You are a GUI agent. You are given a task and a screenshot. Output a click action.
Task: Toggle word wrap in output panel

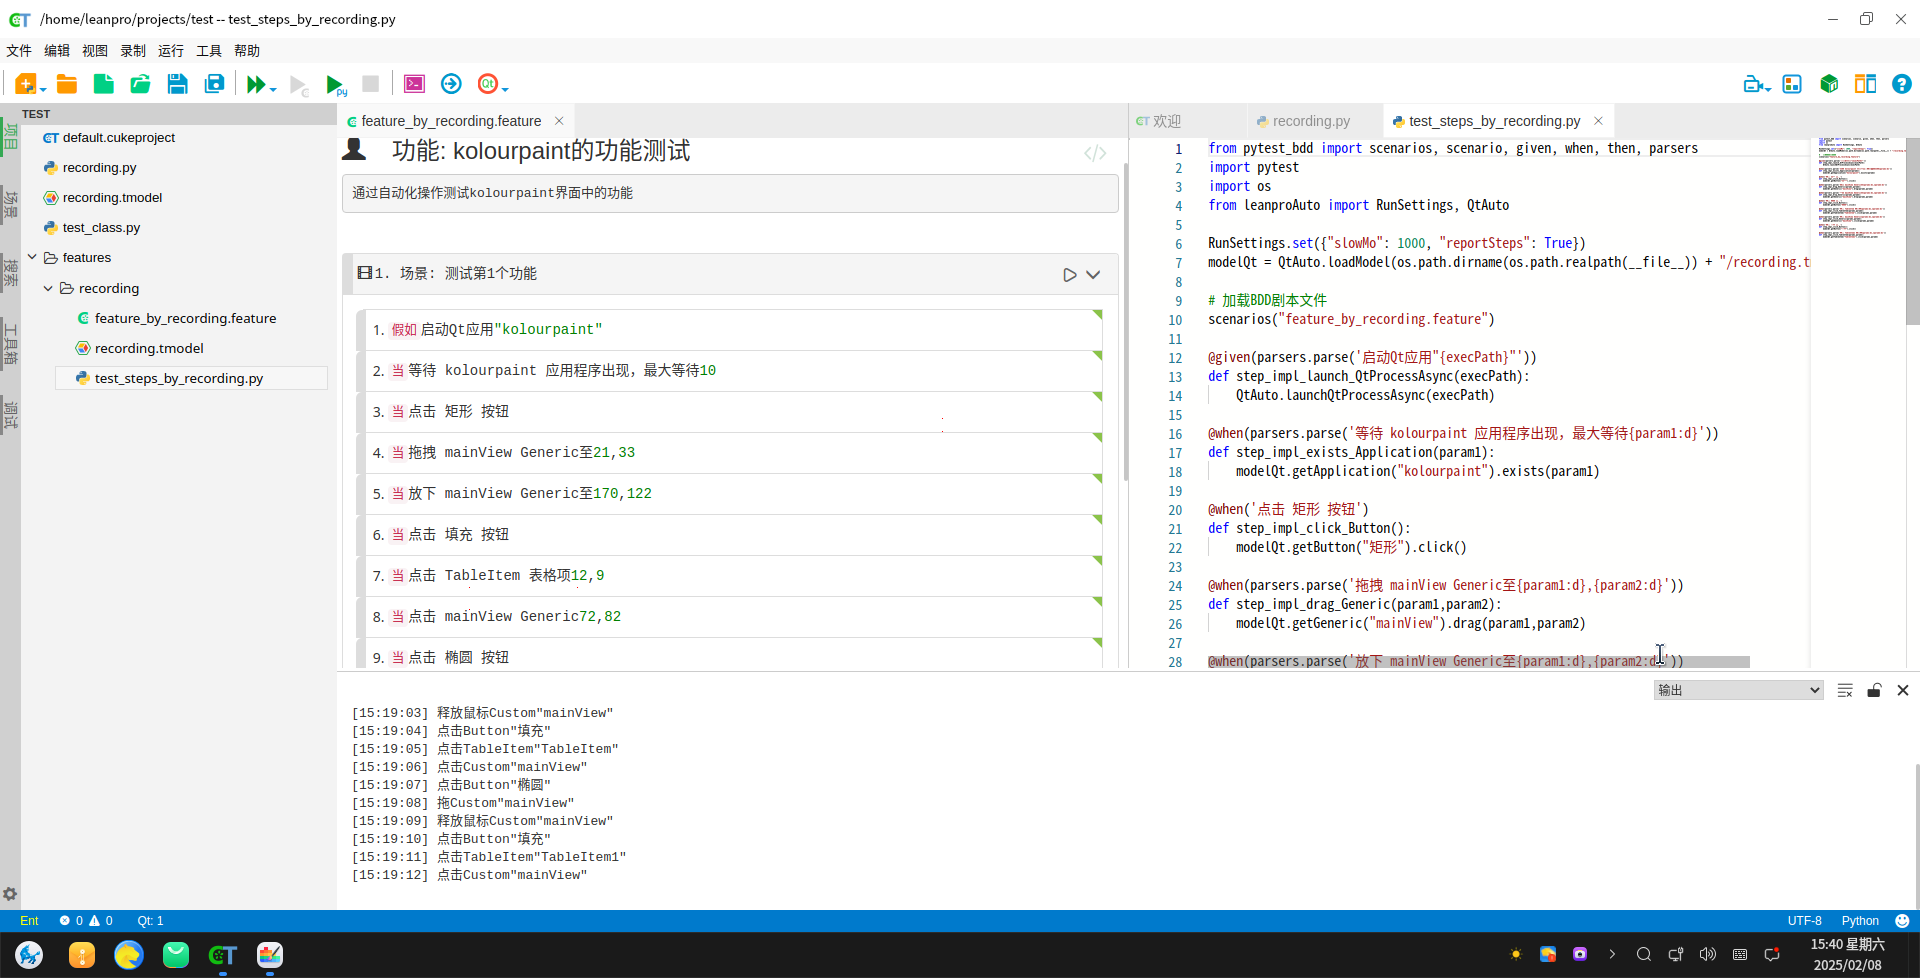click(x=1845, y=690)
